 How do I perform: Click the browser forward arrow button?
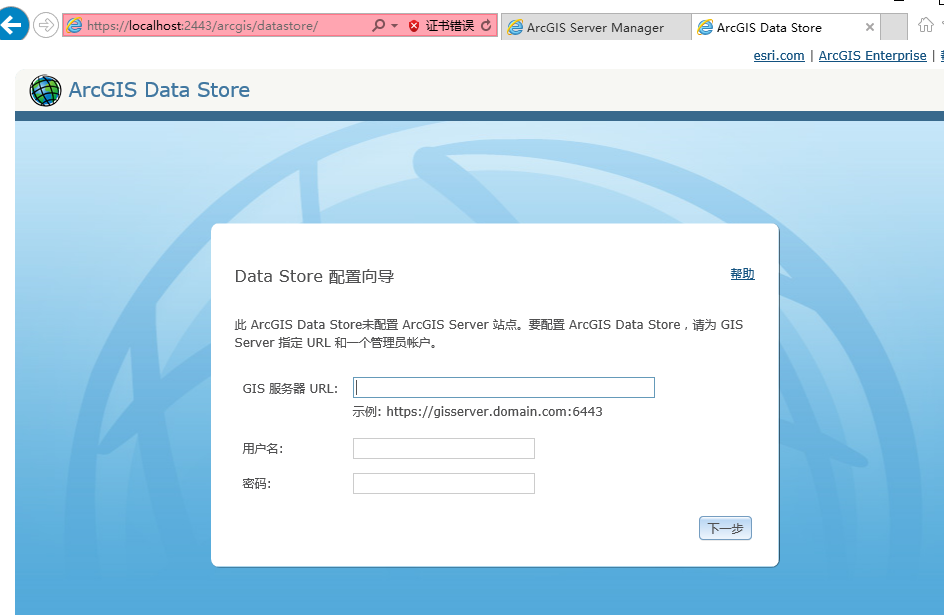[46, 25]
